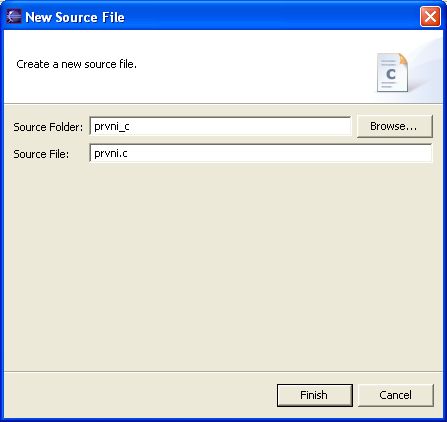The width and height of the screenshot is (447, 422).
Task: Focus the Source File text field
Action: coord(261,153)
